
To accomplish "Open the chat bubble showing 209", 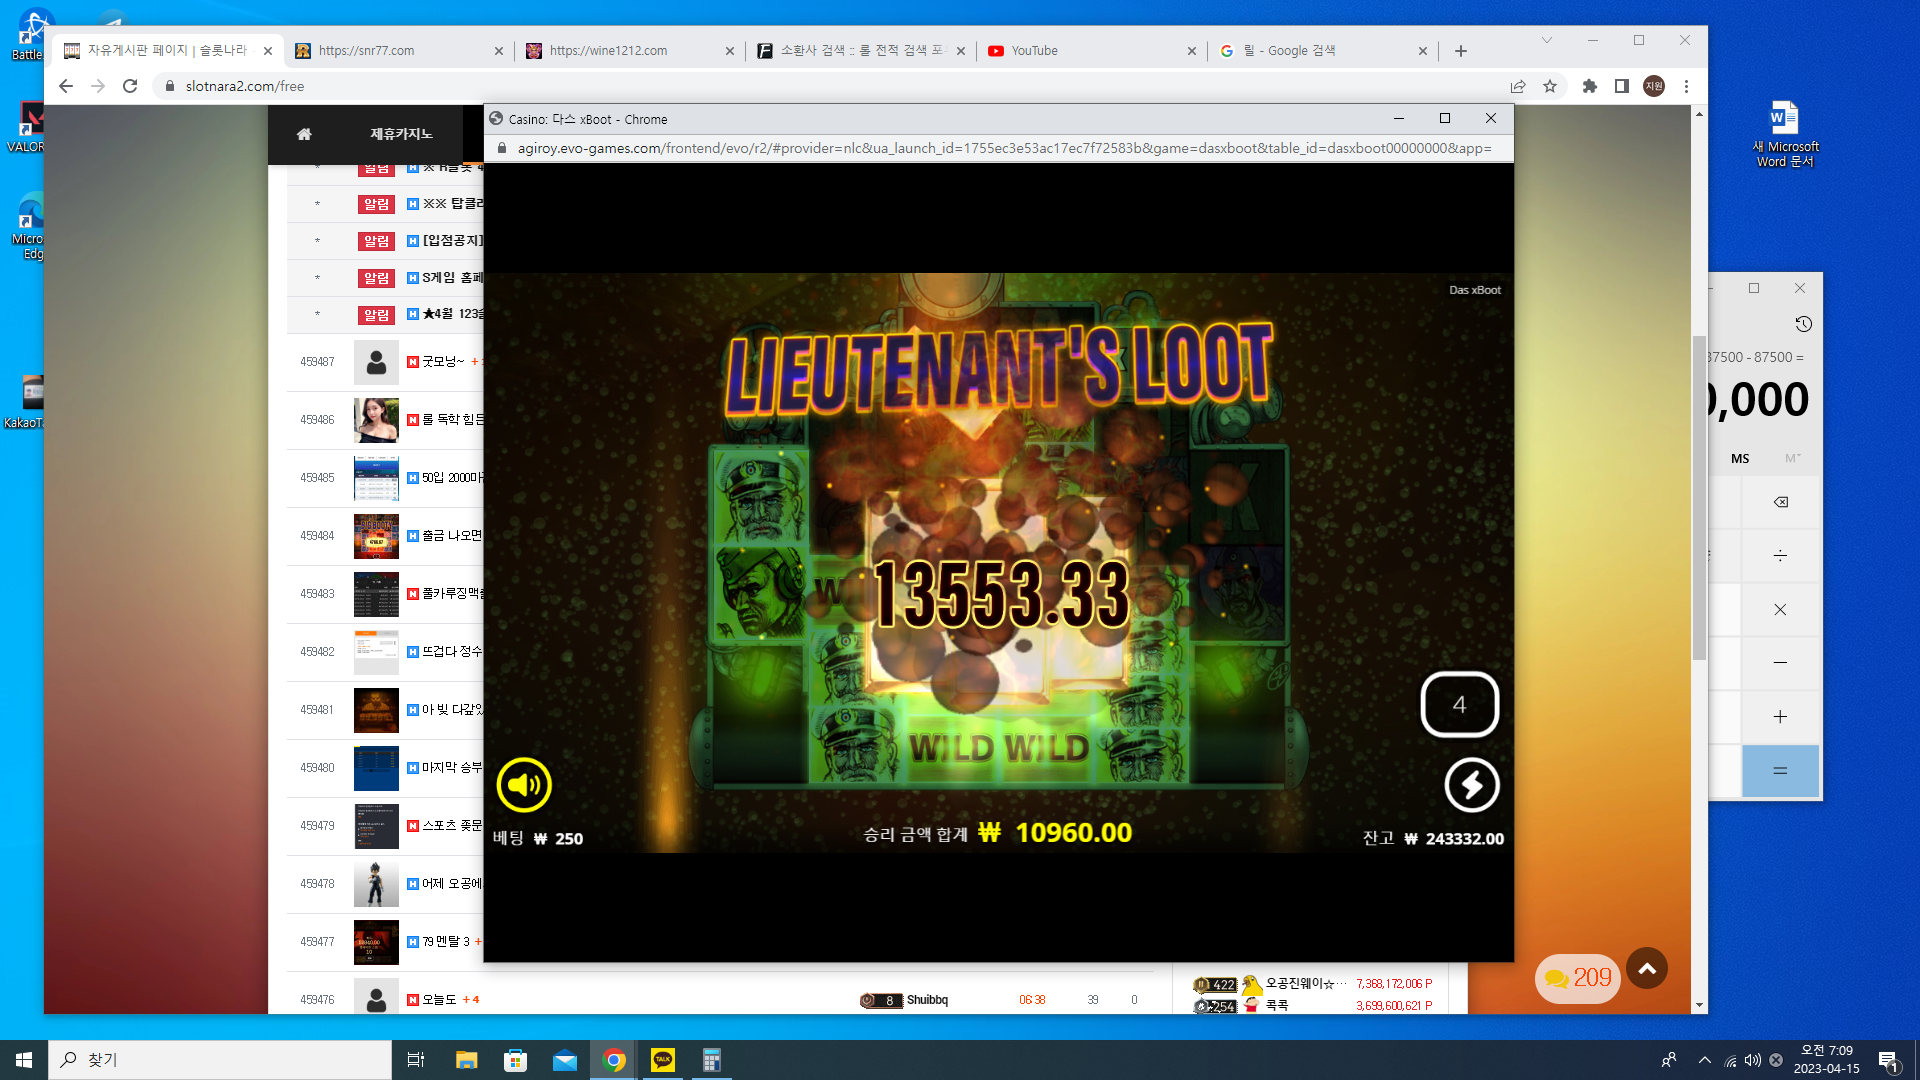I will [x=1578, y=978].
